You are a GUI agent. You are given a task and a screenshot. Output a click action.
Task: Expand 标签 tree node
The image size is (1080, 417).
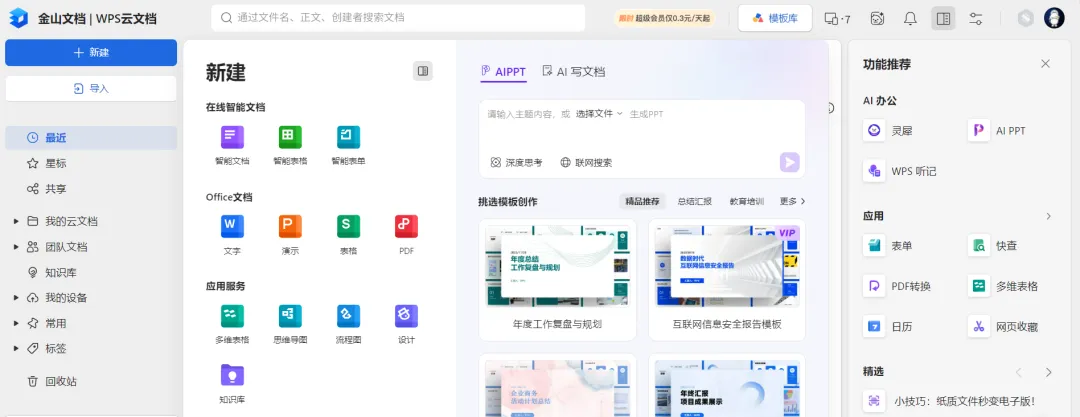[x=16, y=349]
